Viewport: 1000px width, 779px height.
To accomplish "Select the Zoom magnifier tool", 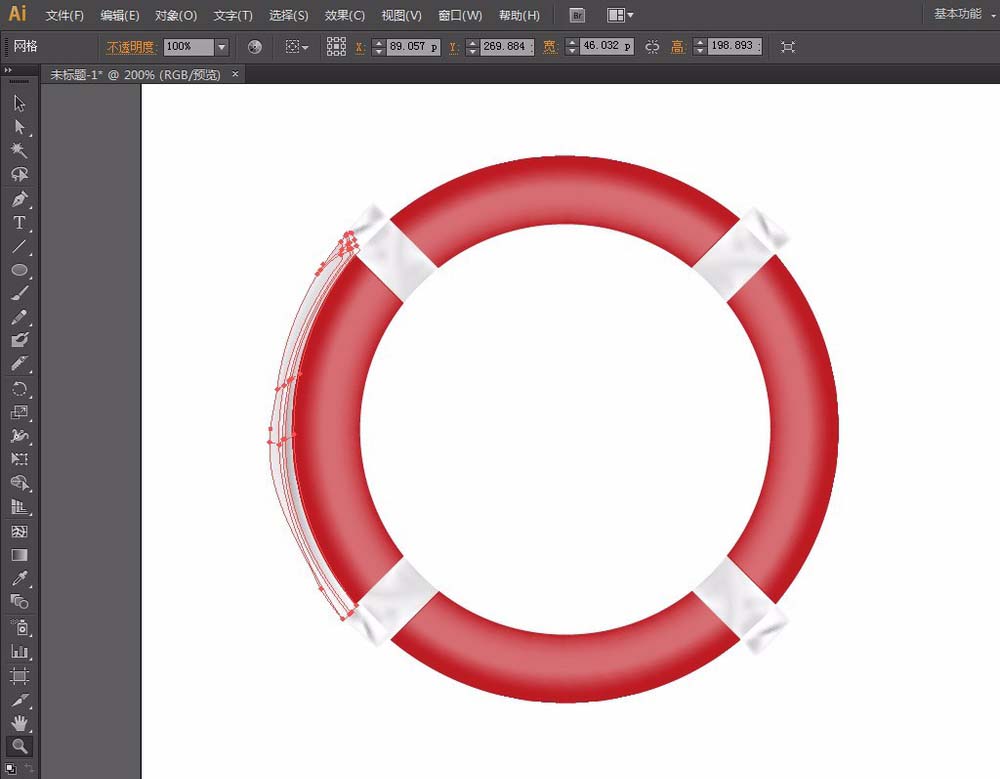I will (19, 746).
